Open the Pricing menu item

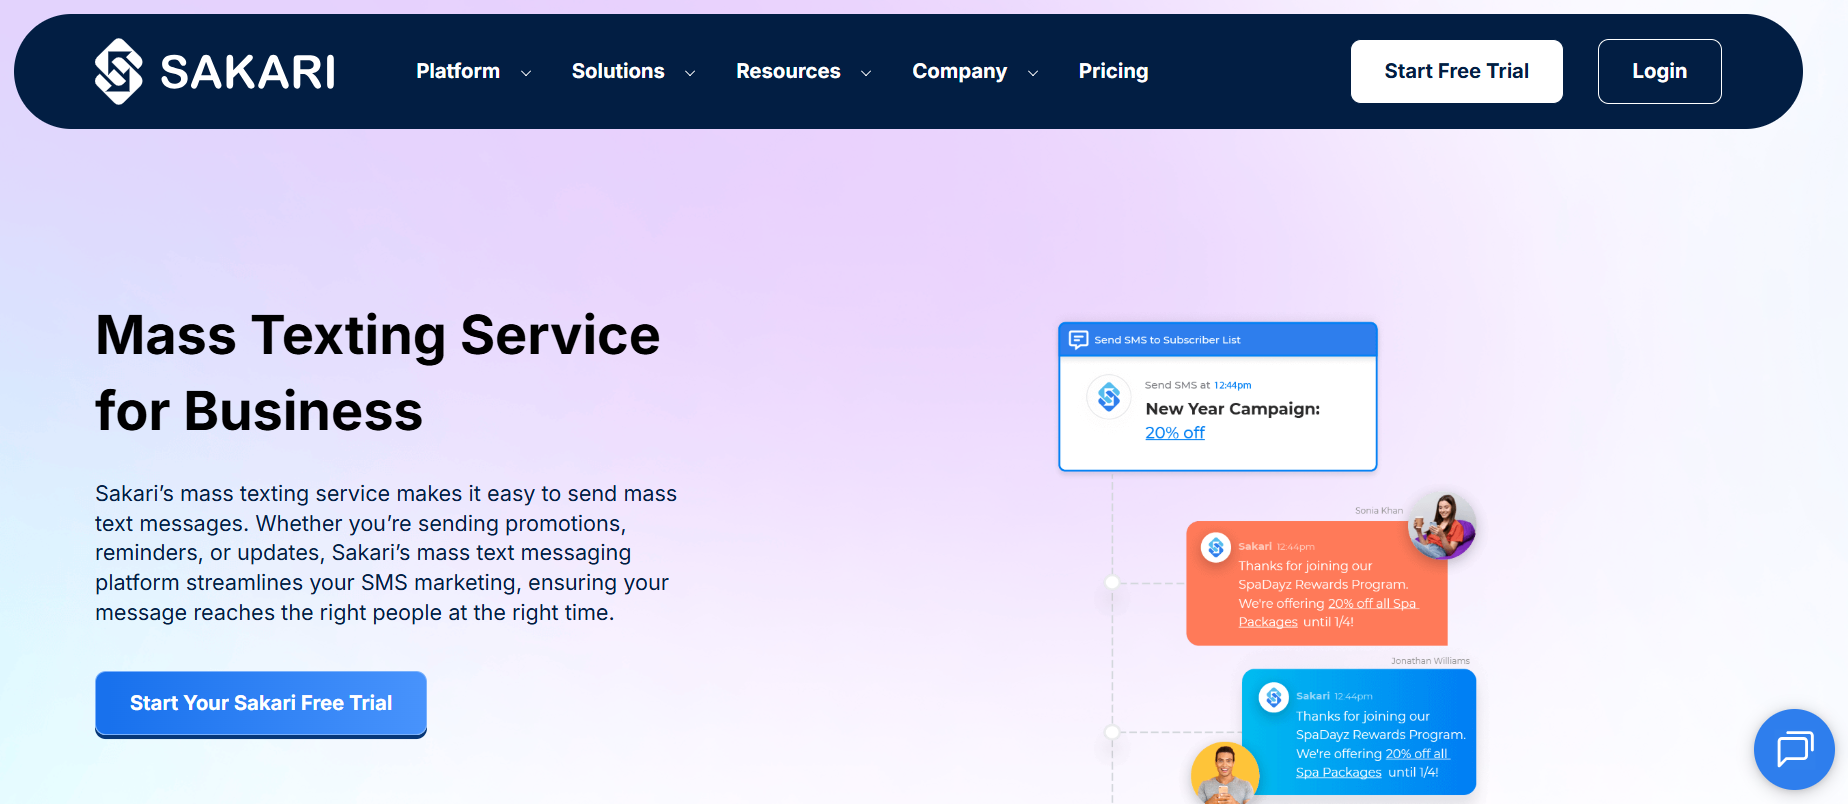click(1113, 71)
